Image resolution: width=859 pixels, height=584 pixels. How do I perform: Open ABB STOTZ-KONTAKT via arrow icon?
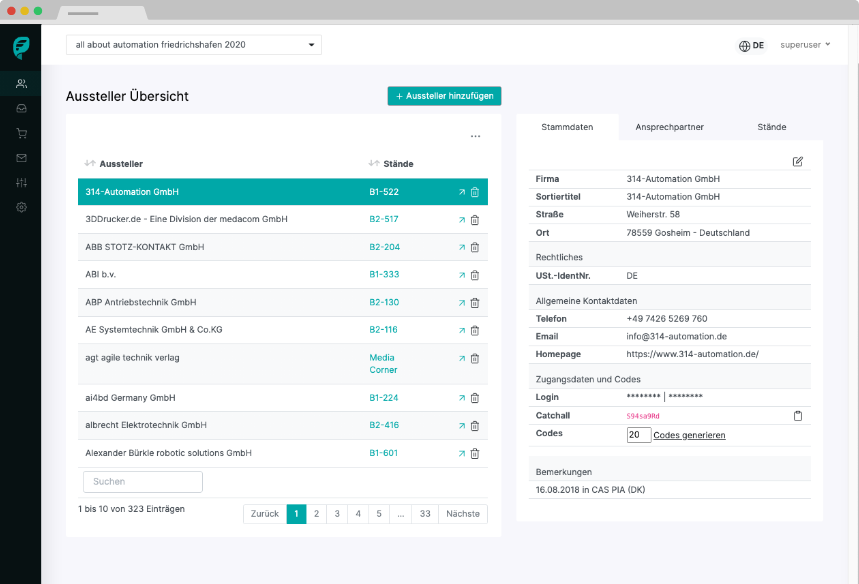[x=462, y=248]
